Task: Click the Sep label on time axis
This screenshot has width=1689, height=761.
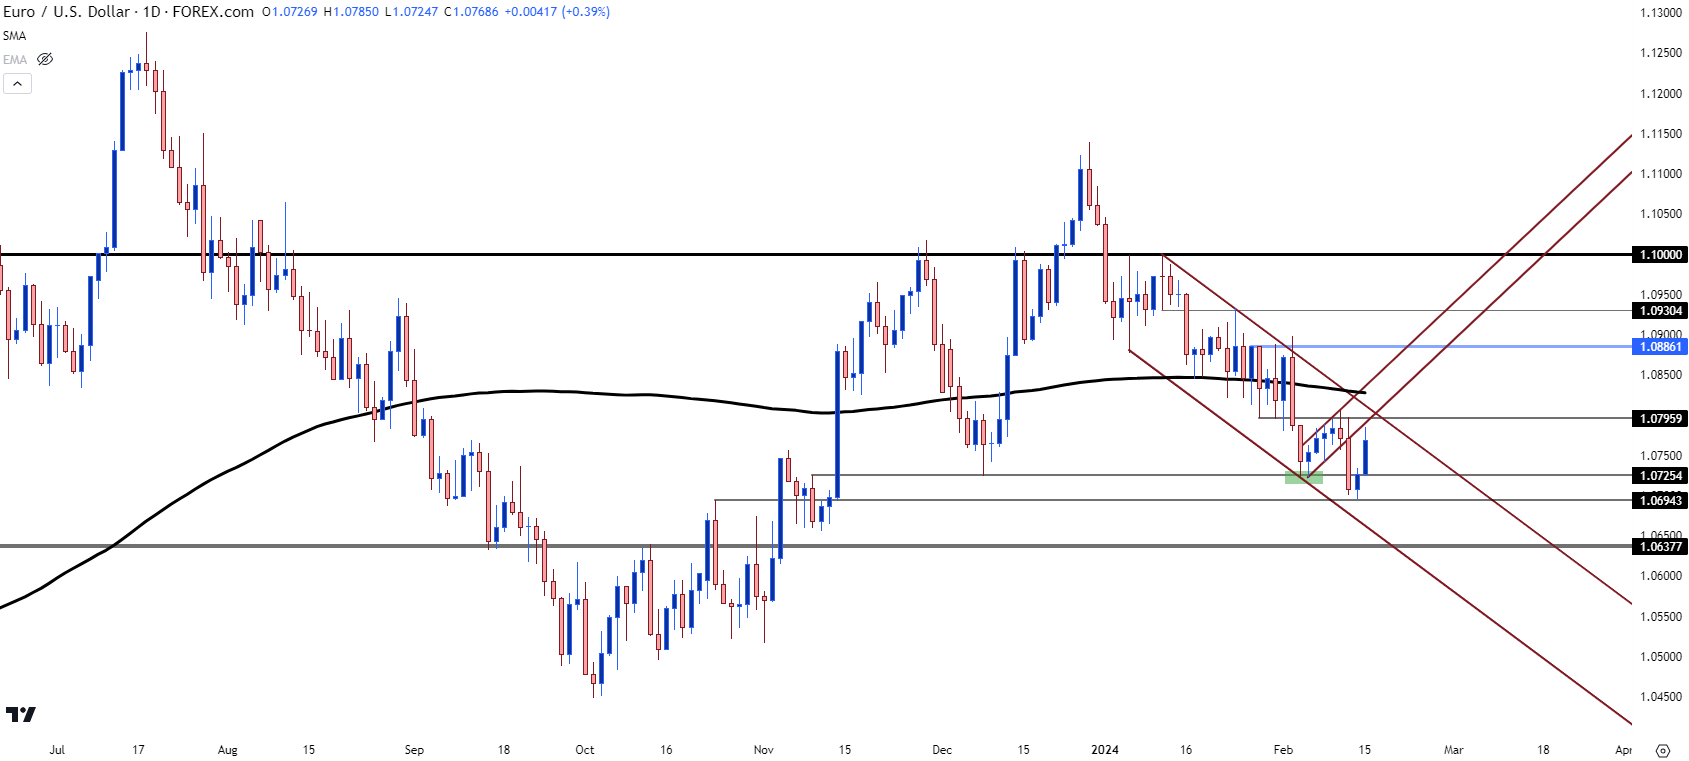Action: 414,750
